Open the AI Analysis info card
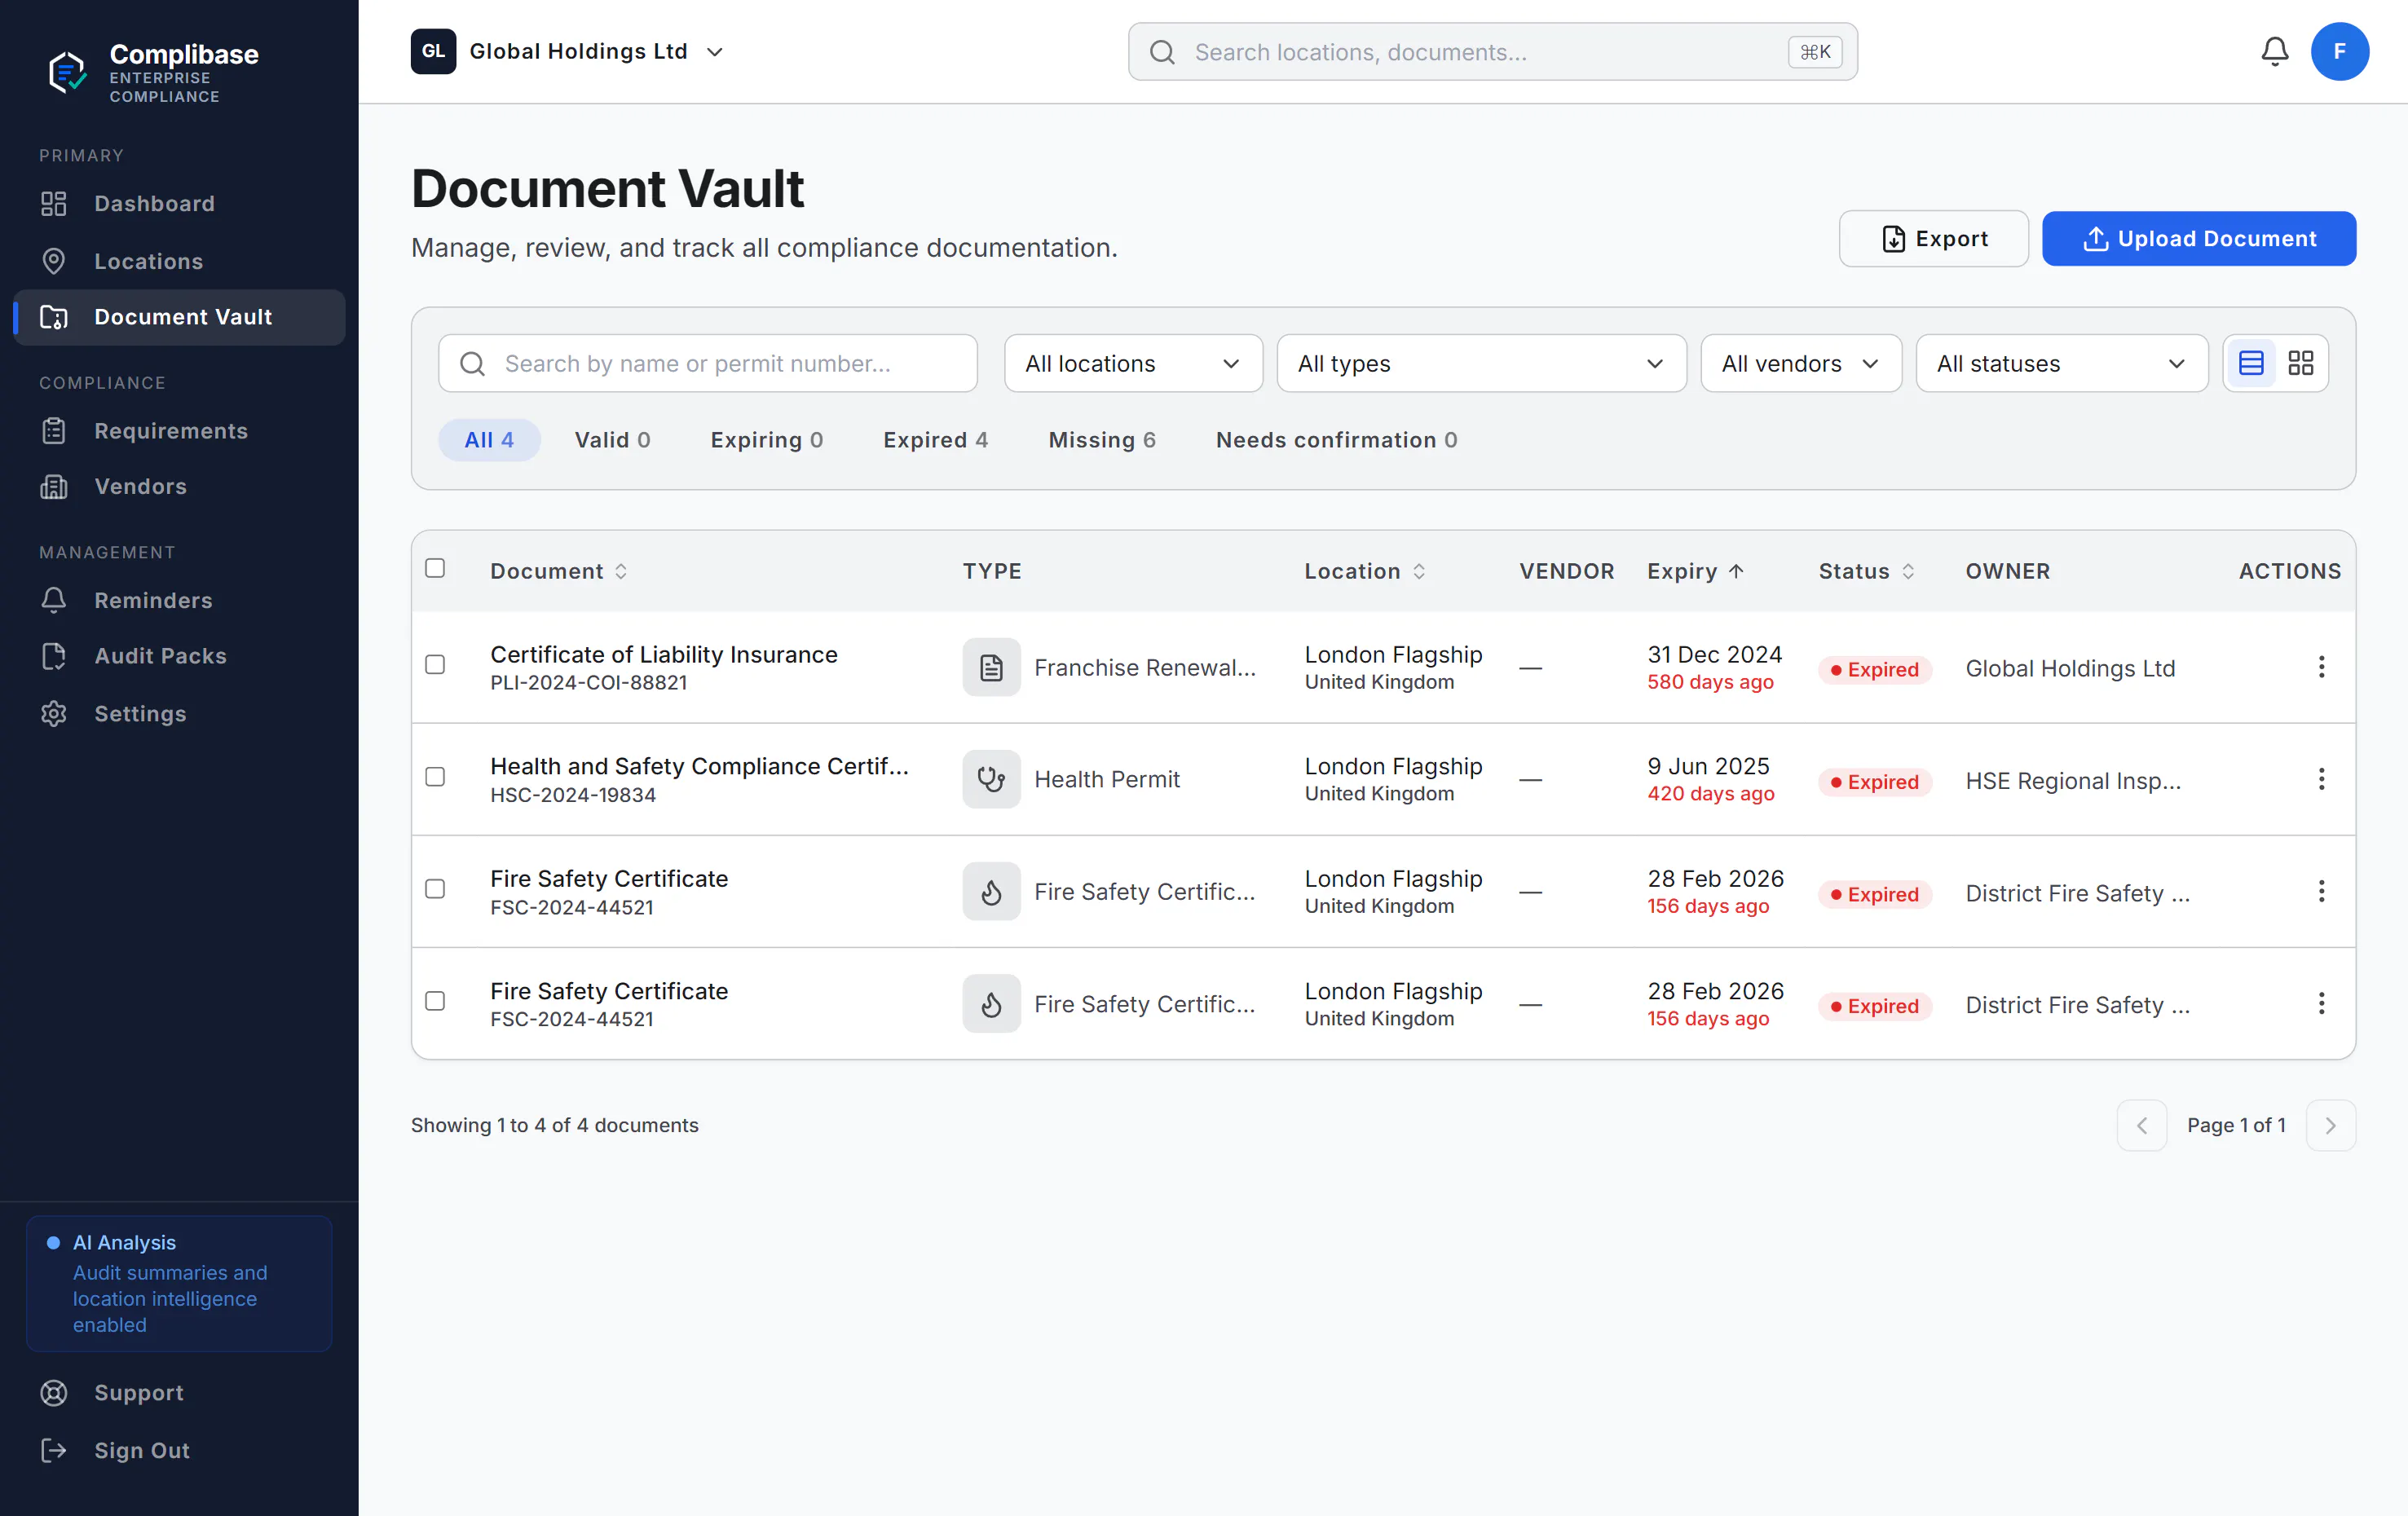The width and height of the screenshot is (2408, 1516). pyautogui.click(x=179, y=1283)
